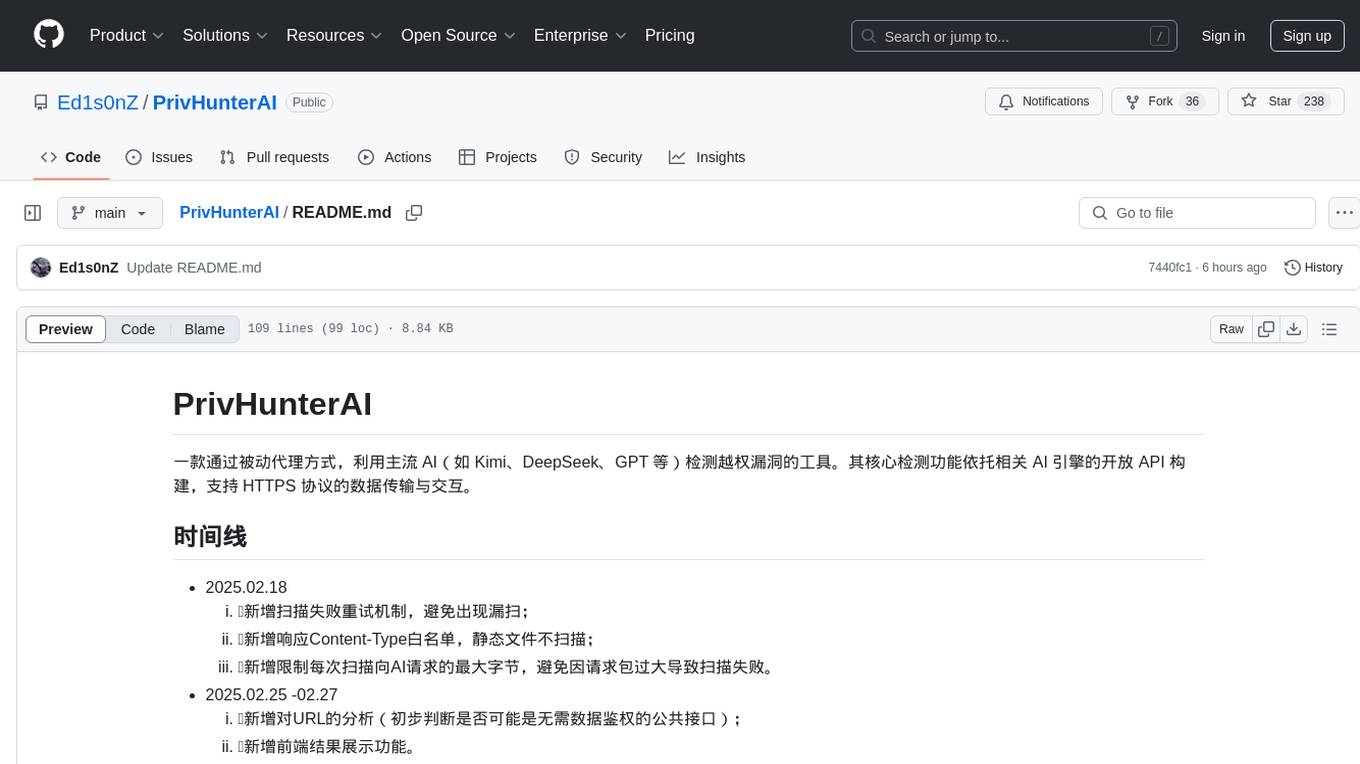1360x764 pixels.
Task: Open the Raw file view
Action: [1231, 329]
